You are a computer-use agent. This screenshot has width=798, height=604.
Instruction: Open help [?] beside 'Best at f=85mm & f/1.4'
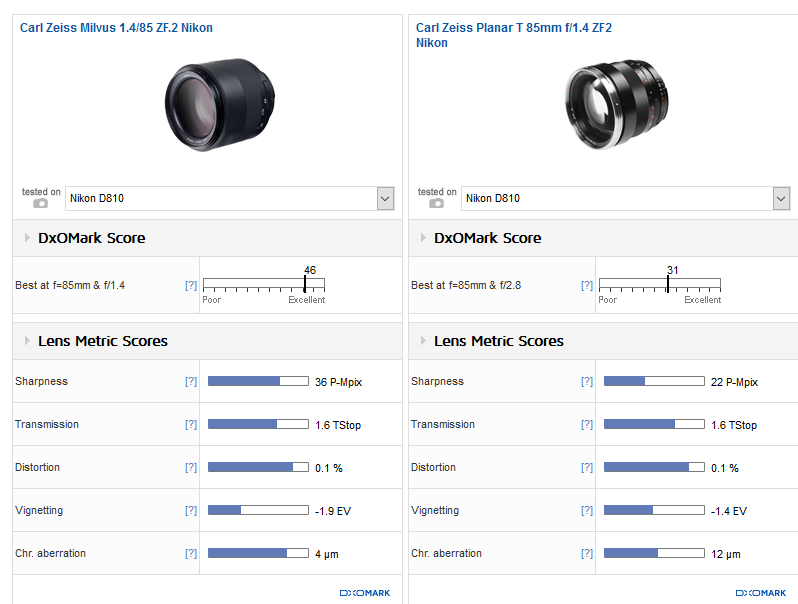tap(191, 285)
